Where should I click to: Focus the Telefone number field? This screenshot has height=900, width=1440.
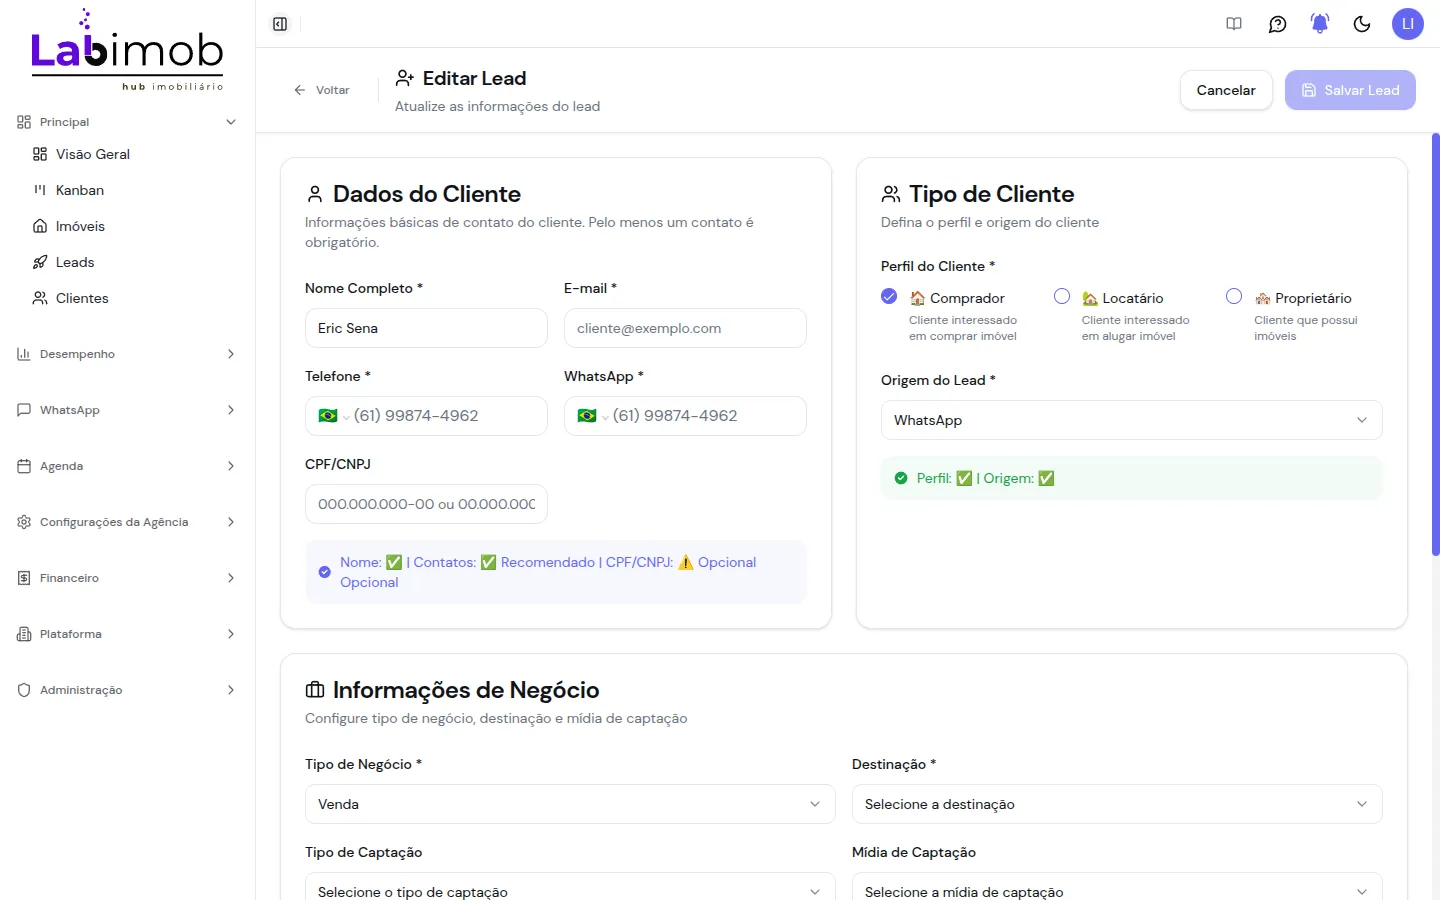[x=444, y=416]
